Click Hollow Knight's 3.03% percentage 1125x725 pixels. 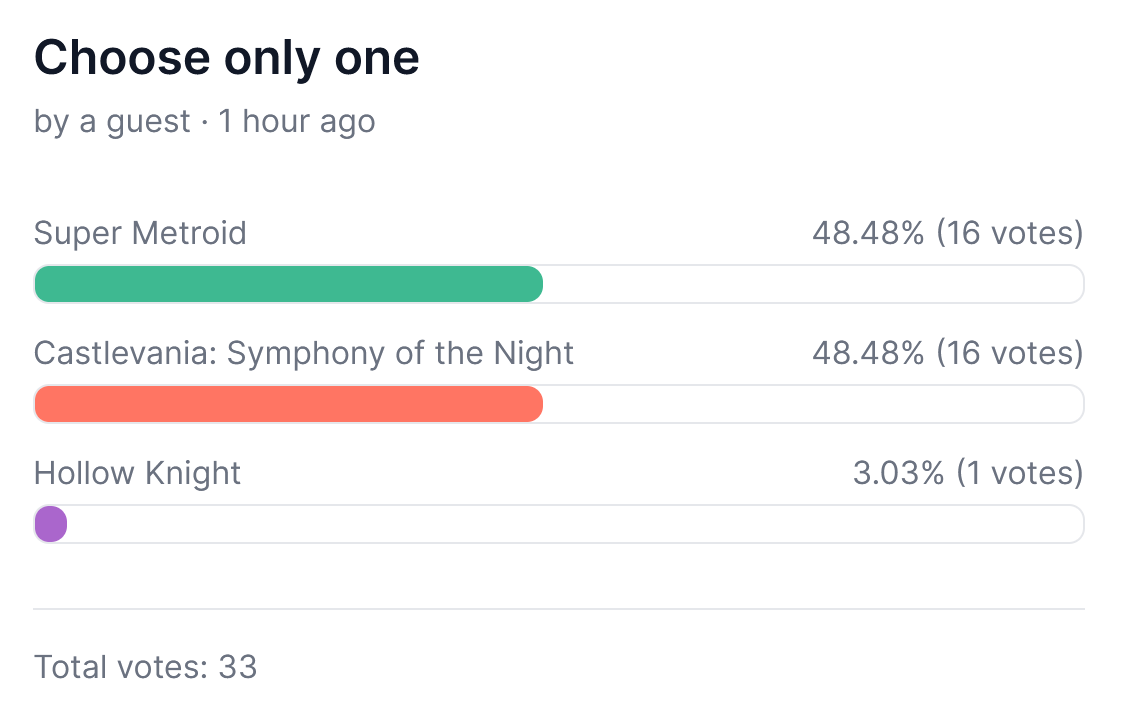tap(898, 472)
